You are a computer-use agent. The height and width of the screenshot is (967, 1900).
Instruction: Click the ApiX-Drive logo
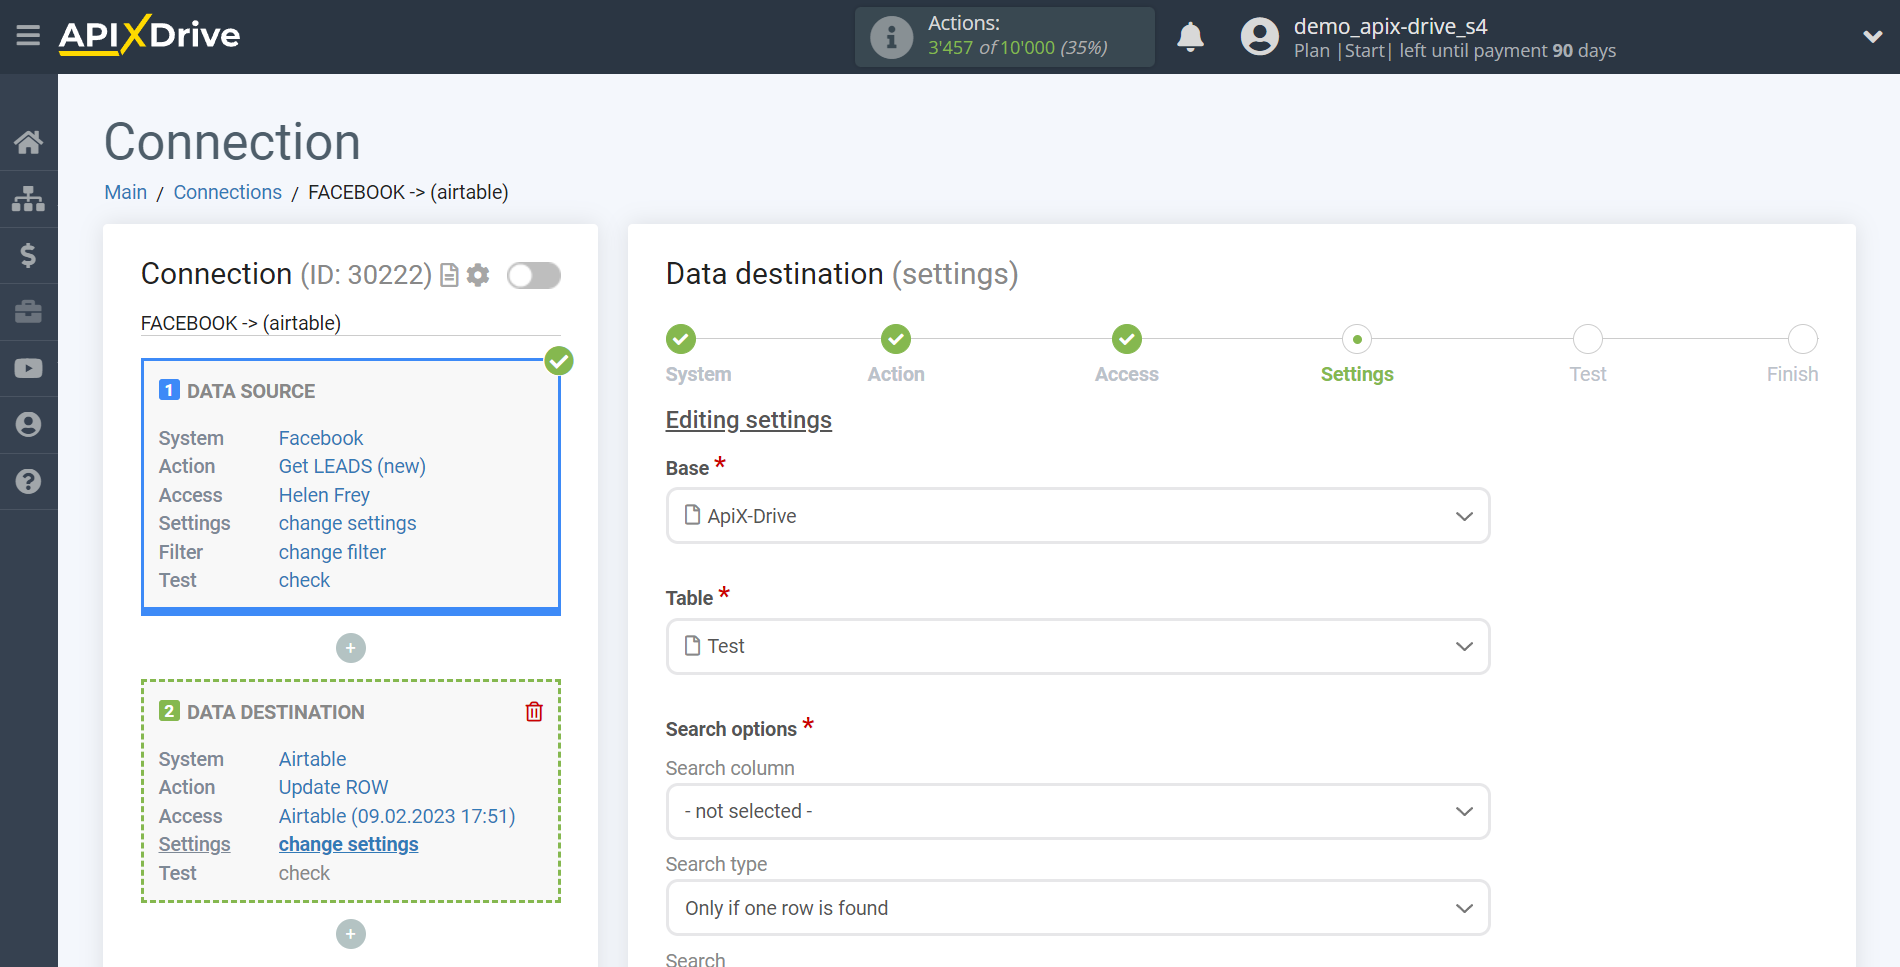pos(149,35)
